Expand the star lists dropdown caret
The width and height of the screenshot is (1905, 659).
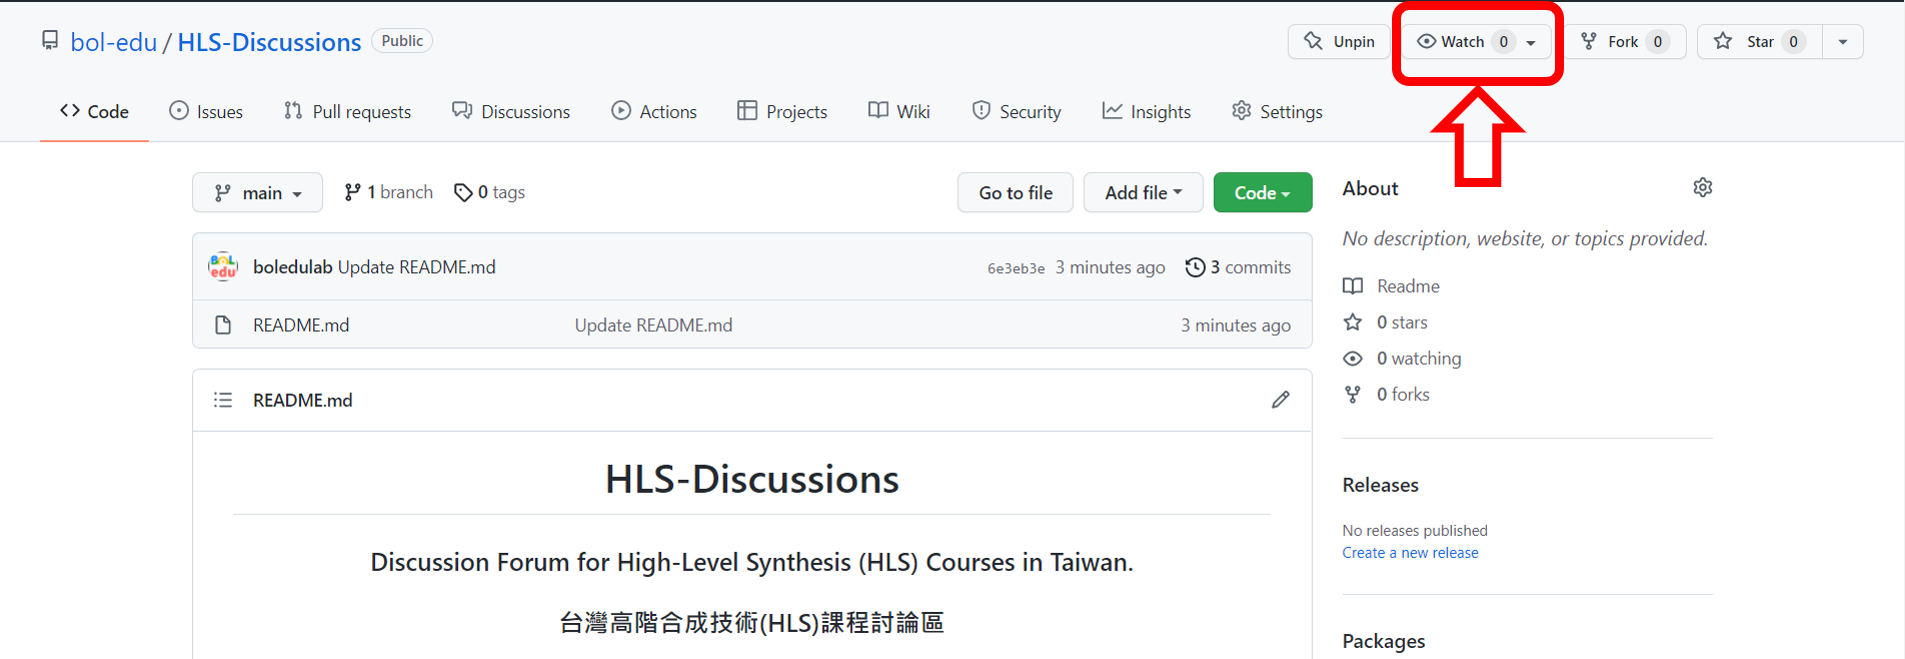[x=1842, y=41]
